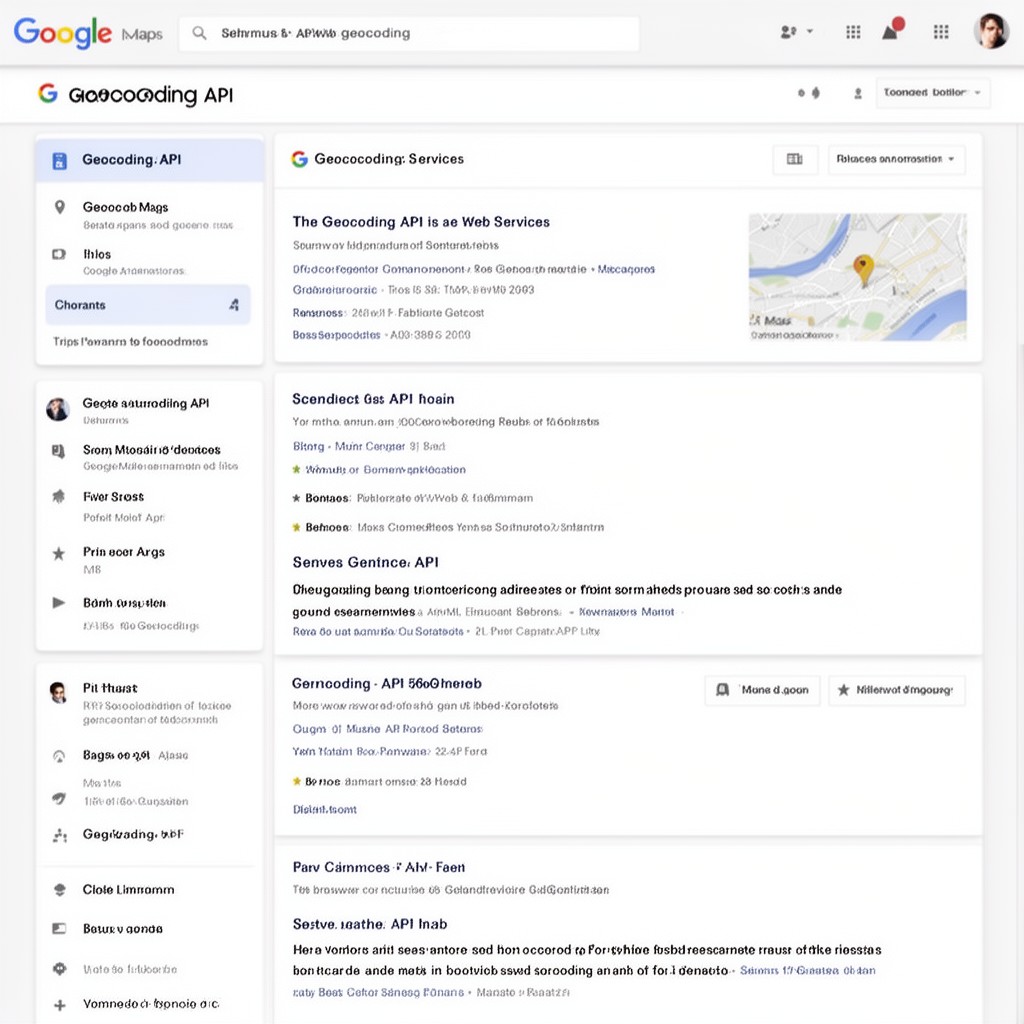1024x1024 pixels.
Task: Click the 'Nitlerwot d'mgourg' star button
Action: (x=897, y=690)
